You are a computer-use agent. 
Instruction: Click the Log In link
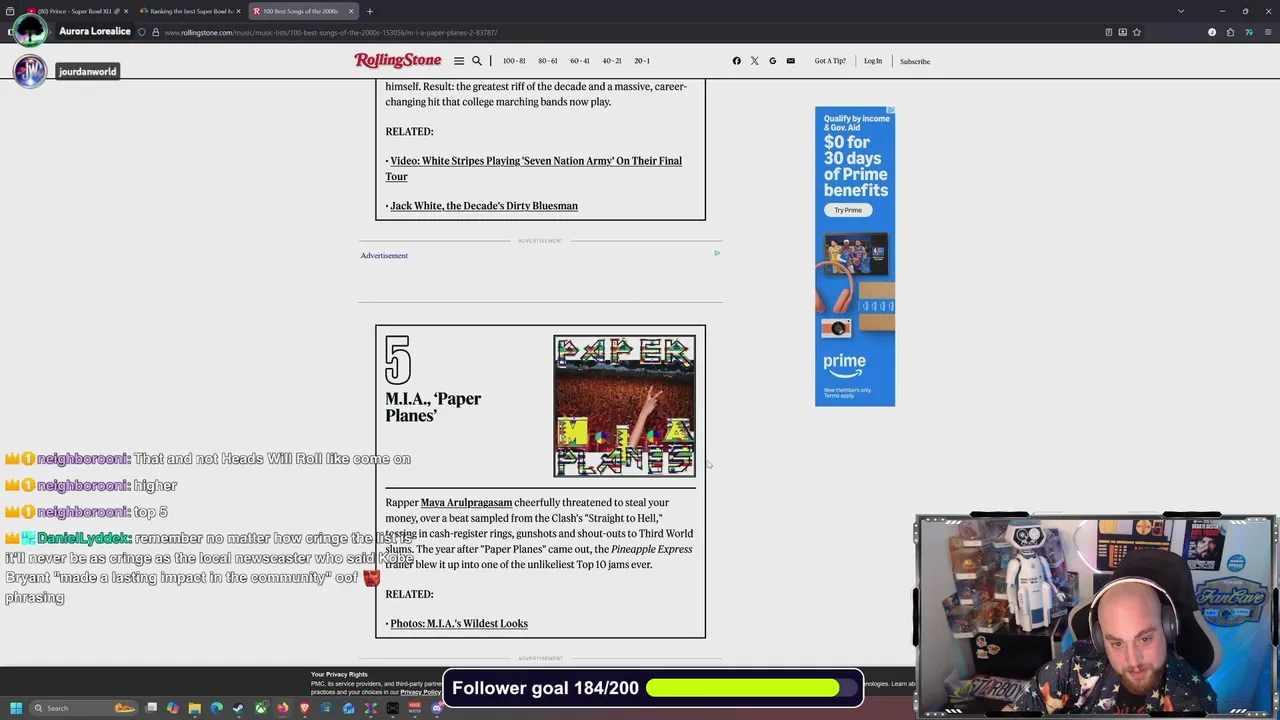pos(873,61)
